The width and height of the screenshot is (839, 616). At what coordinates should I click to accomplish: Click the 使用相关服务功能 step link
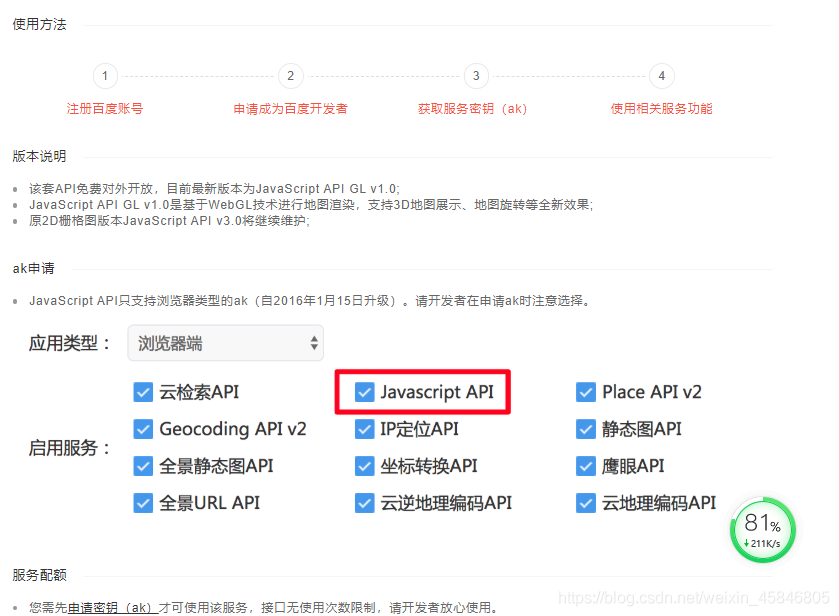click(662, 109)
